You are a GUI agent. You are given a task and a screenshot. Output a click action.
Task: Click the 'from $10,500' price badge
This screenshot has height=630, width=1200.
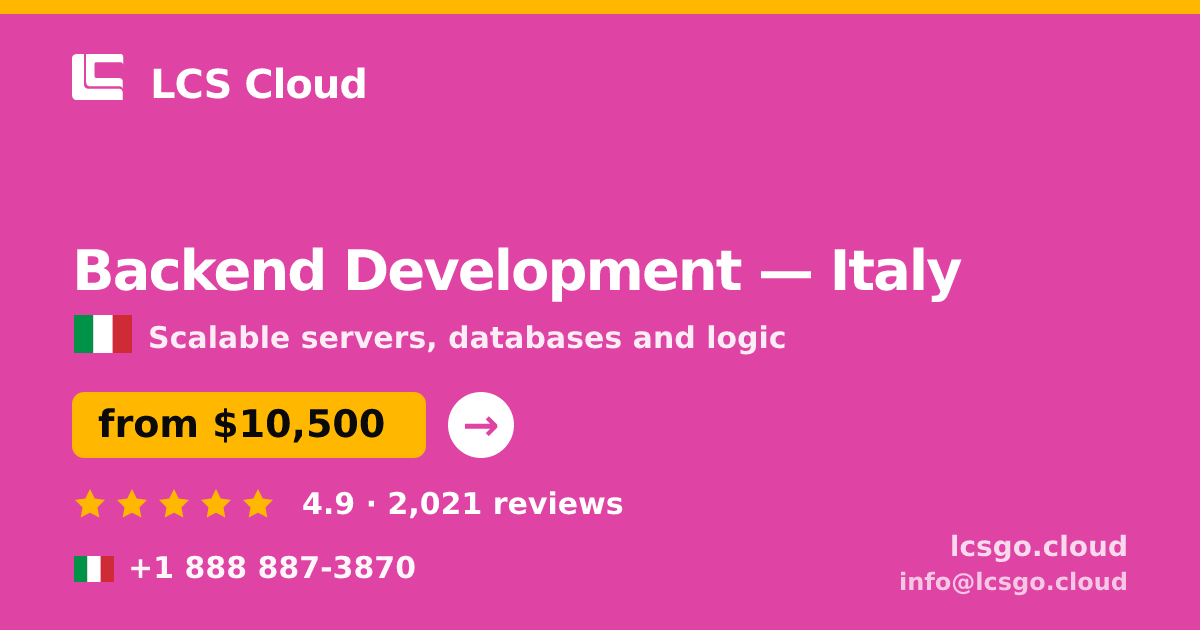249,425
